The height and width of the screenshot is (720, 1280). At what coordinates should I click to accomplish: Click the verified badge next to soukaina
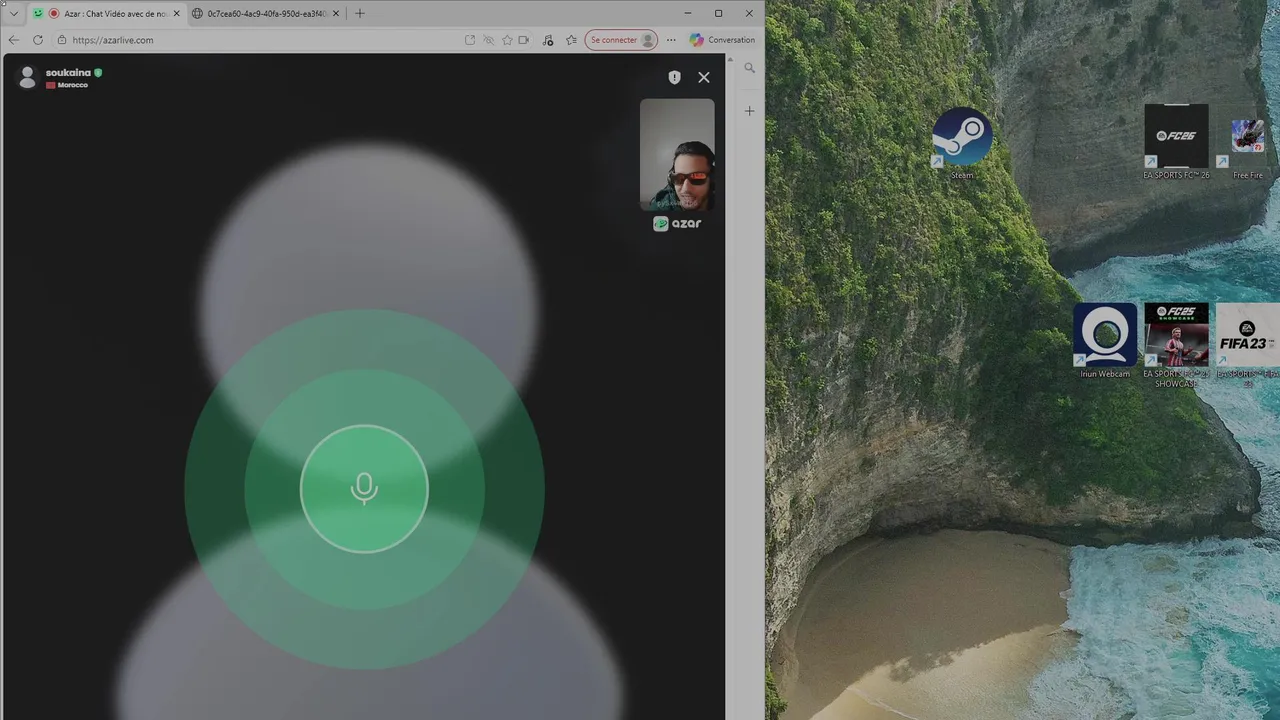[98, 72]
